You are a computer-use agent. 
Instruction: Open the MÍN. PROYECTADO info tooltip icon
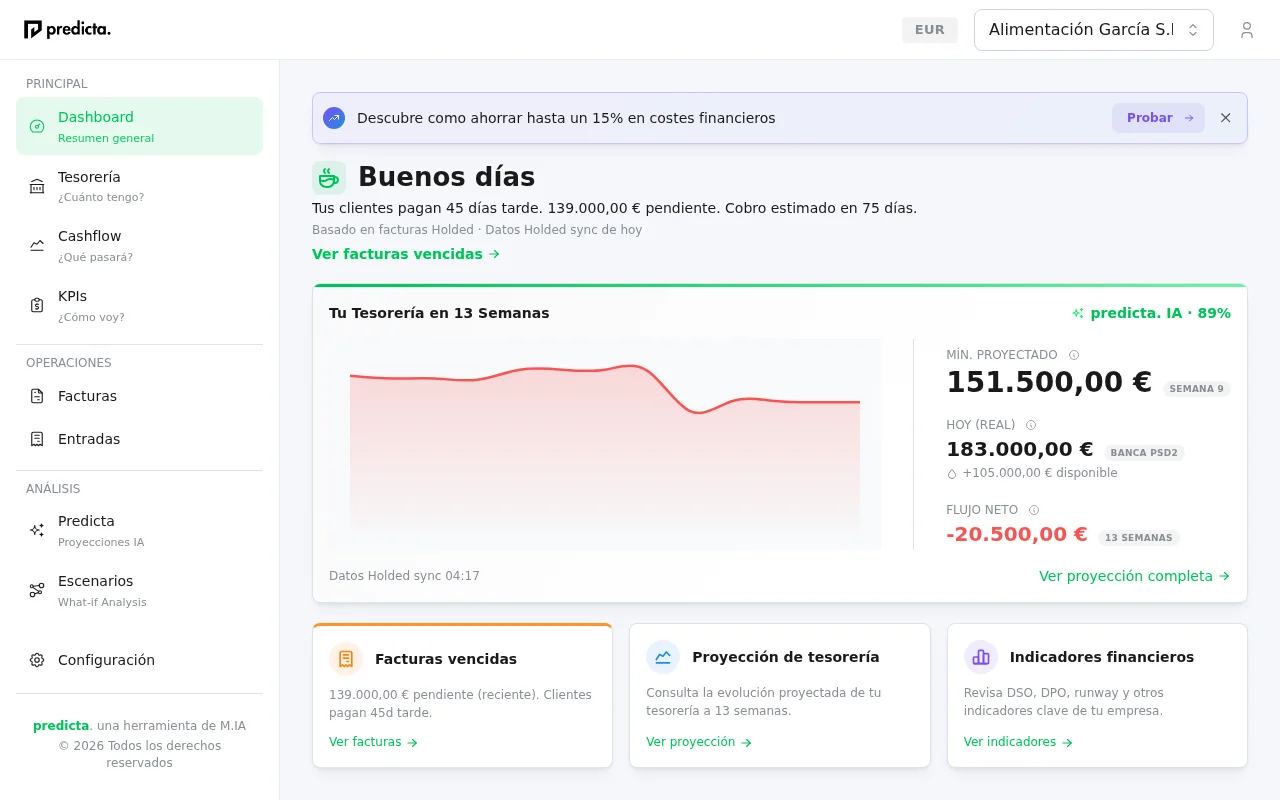pyautogui.click(x=1074, y=354)
